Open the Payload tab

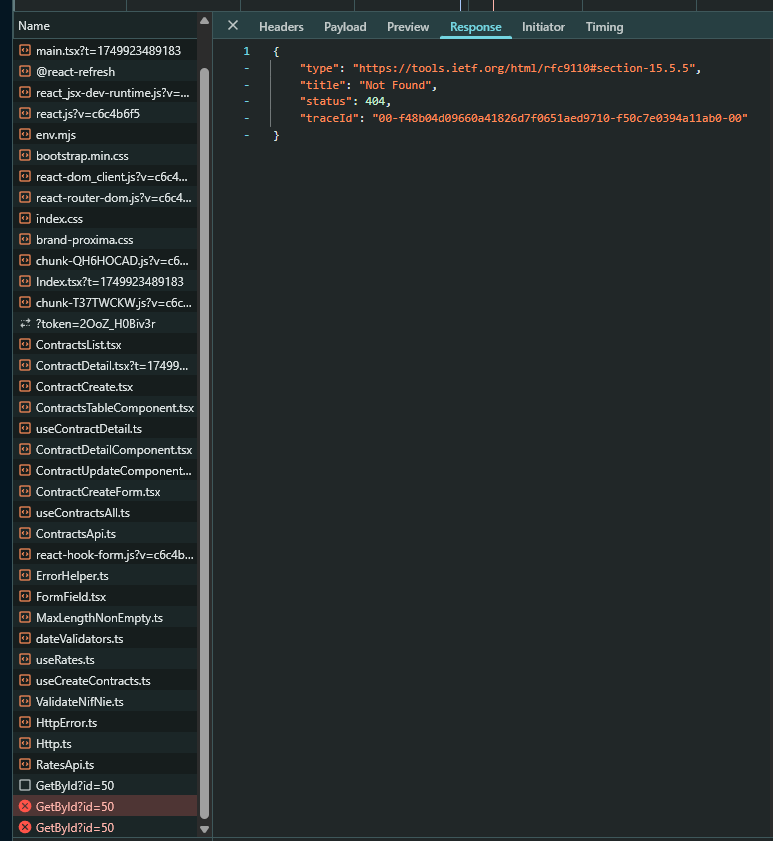pos(345,27)
